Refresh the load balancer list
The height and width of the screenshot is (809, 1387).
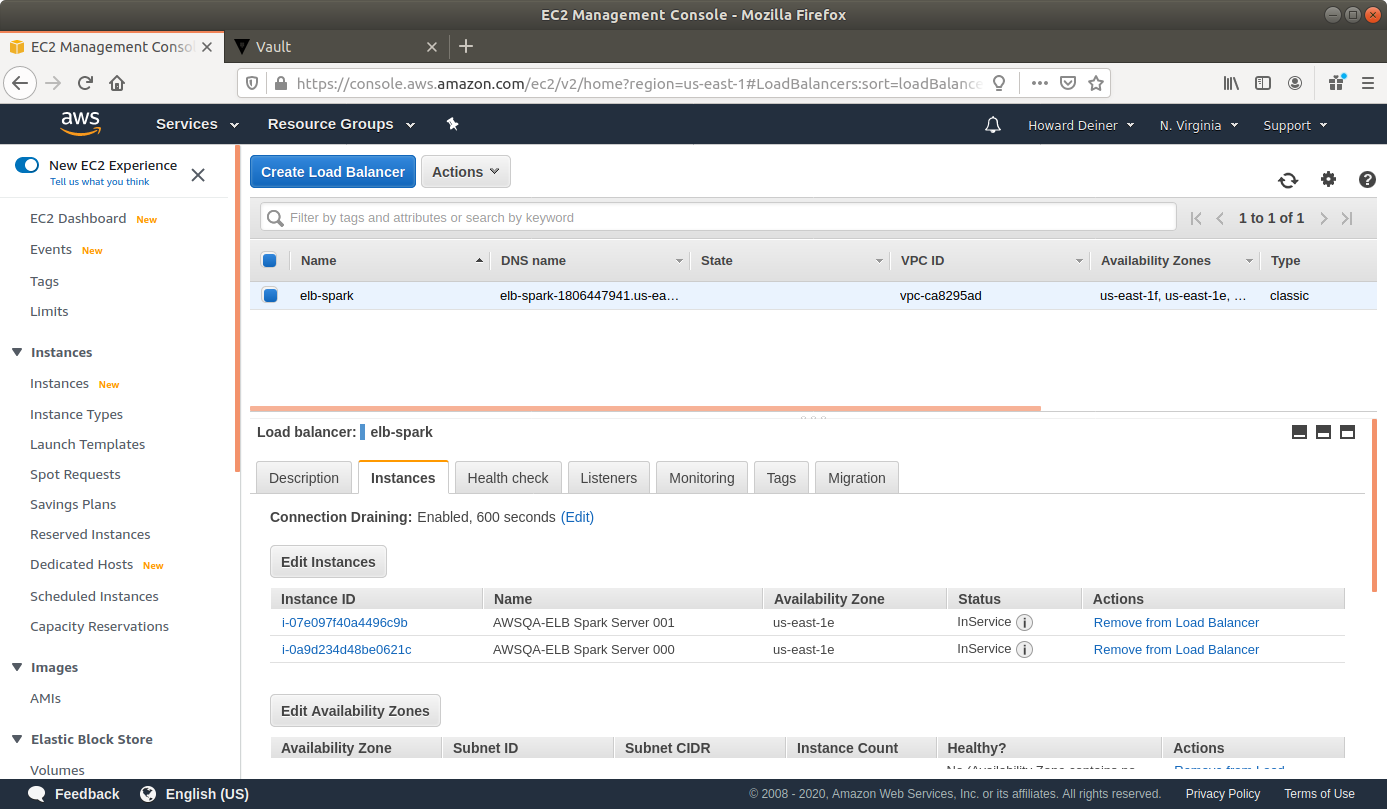pyautogui.click(x=1288, y=180)
